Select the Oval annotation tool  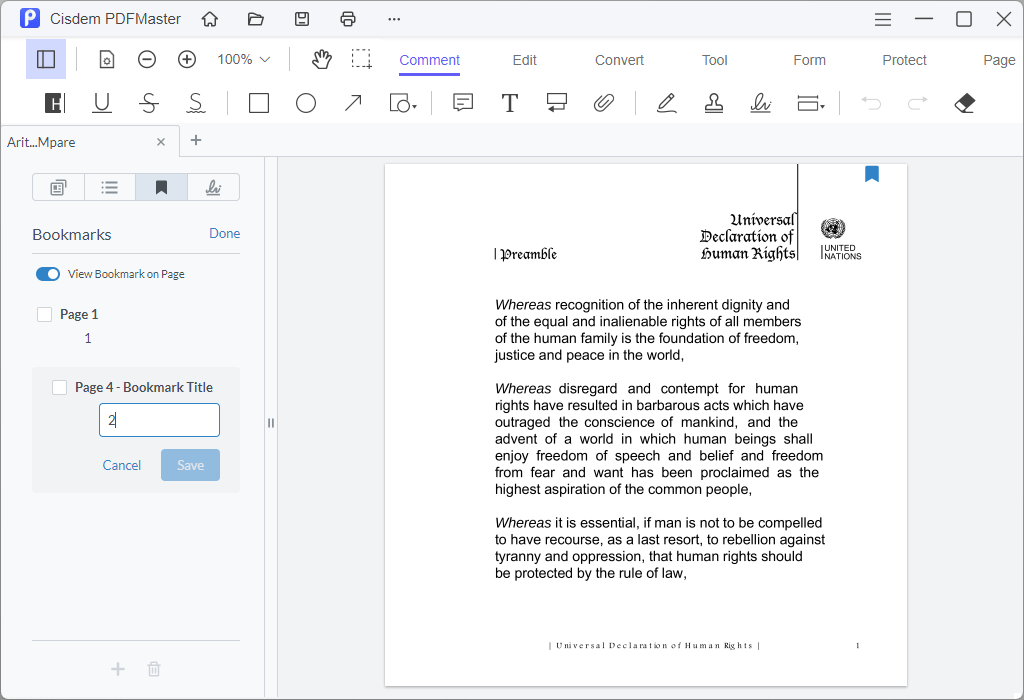pos(306,103)
